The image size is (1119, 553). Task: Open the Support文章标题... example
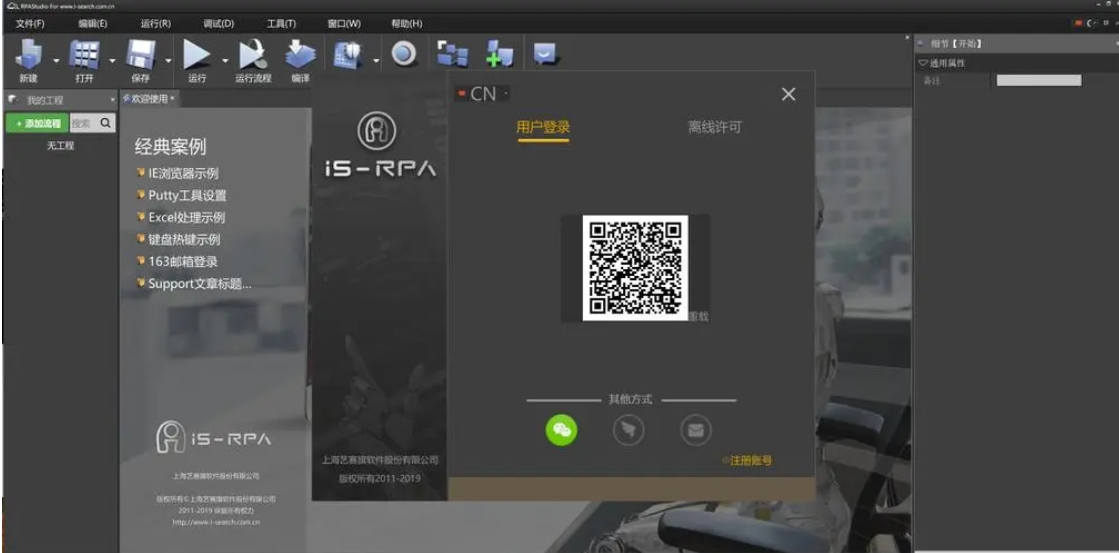coord(200,284)
